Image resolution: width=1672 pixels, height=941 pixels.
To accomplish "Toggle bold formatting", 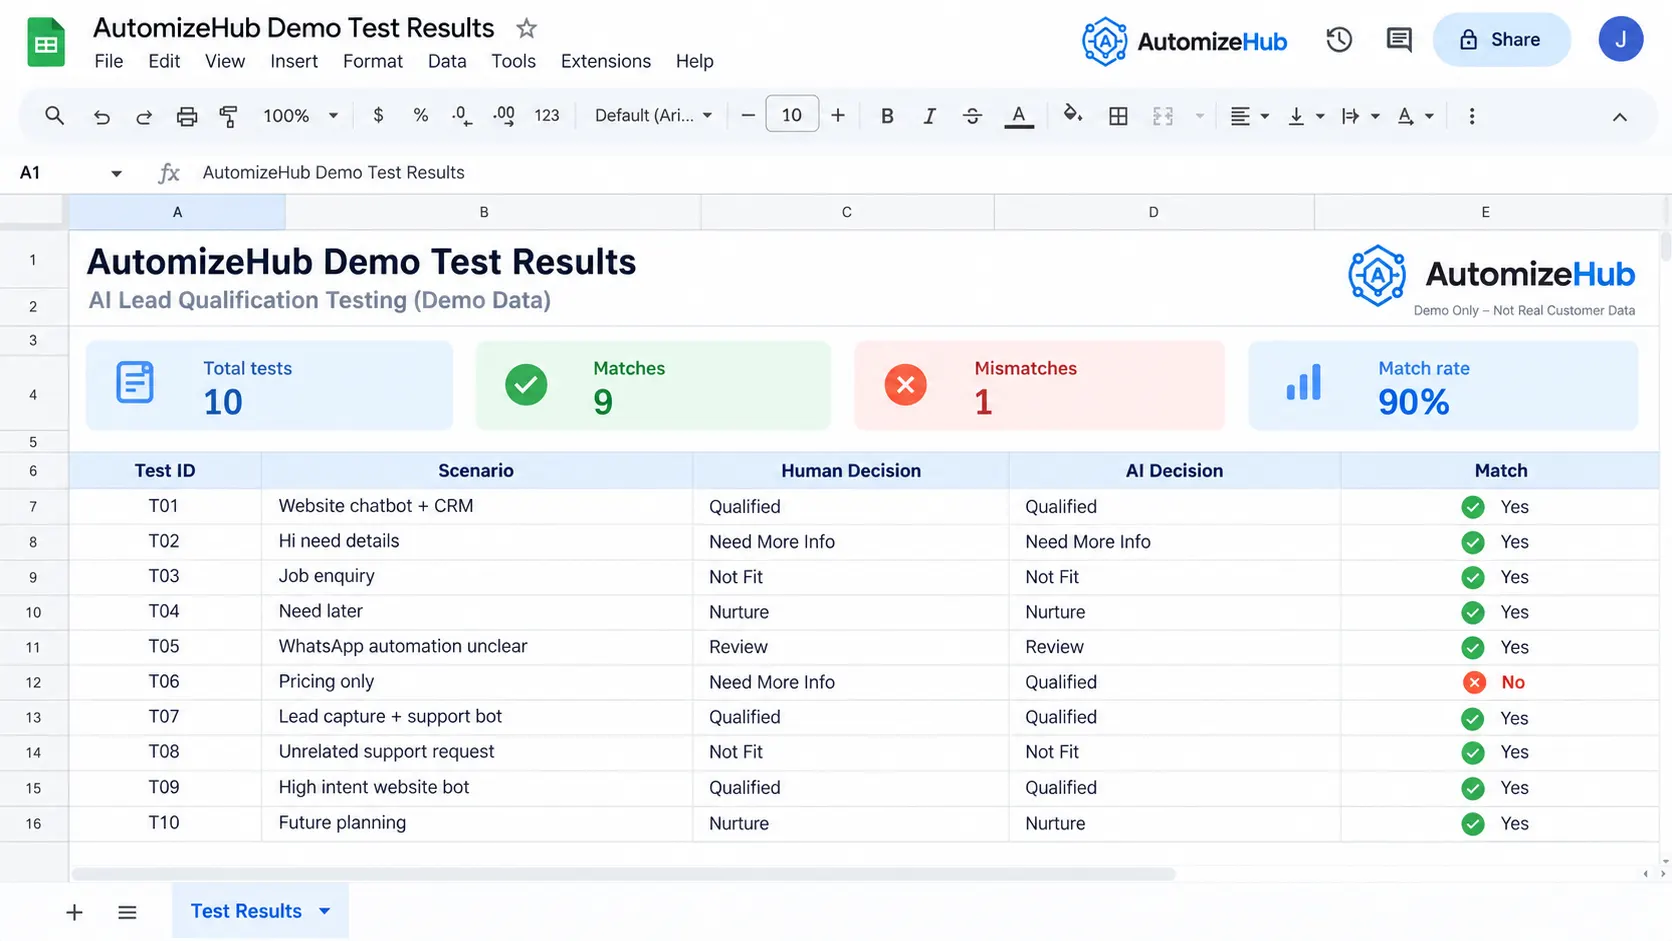I will pos(887,116).
